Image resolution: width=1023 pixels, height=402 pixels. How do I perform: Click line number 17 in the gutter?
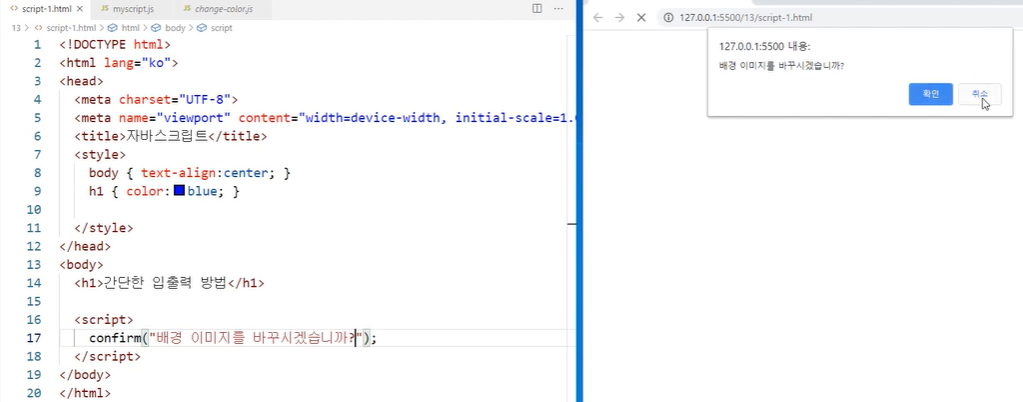click(x=34, y=338)
